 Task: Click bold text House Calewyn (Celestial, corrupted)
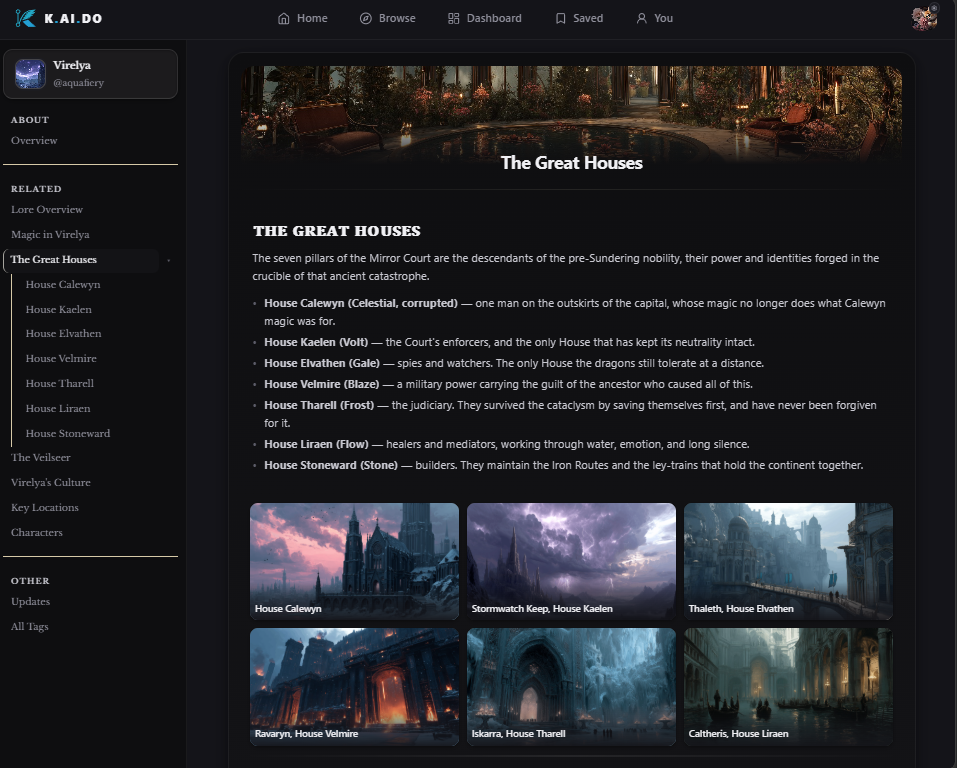pos(361,303)
